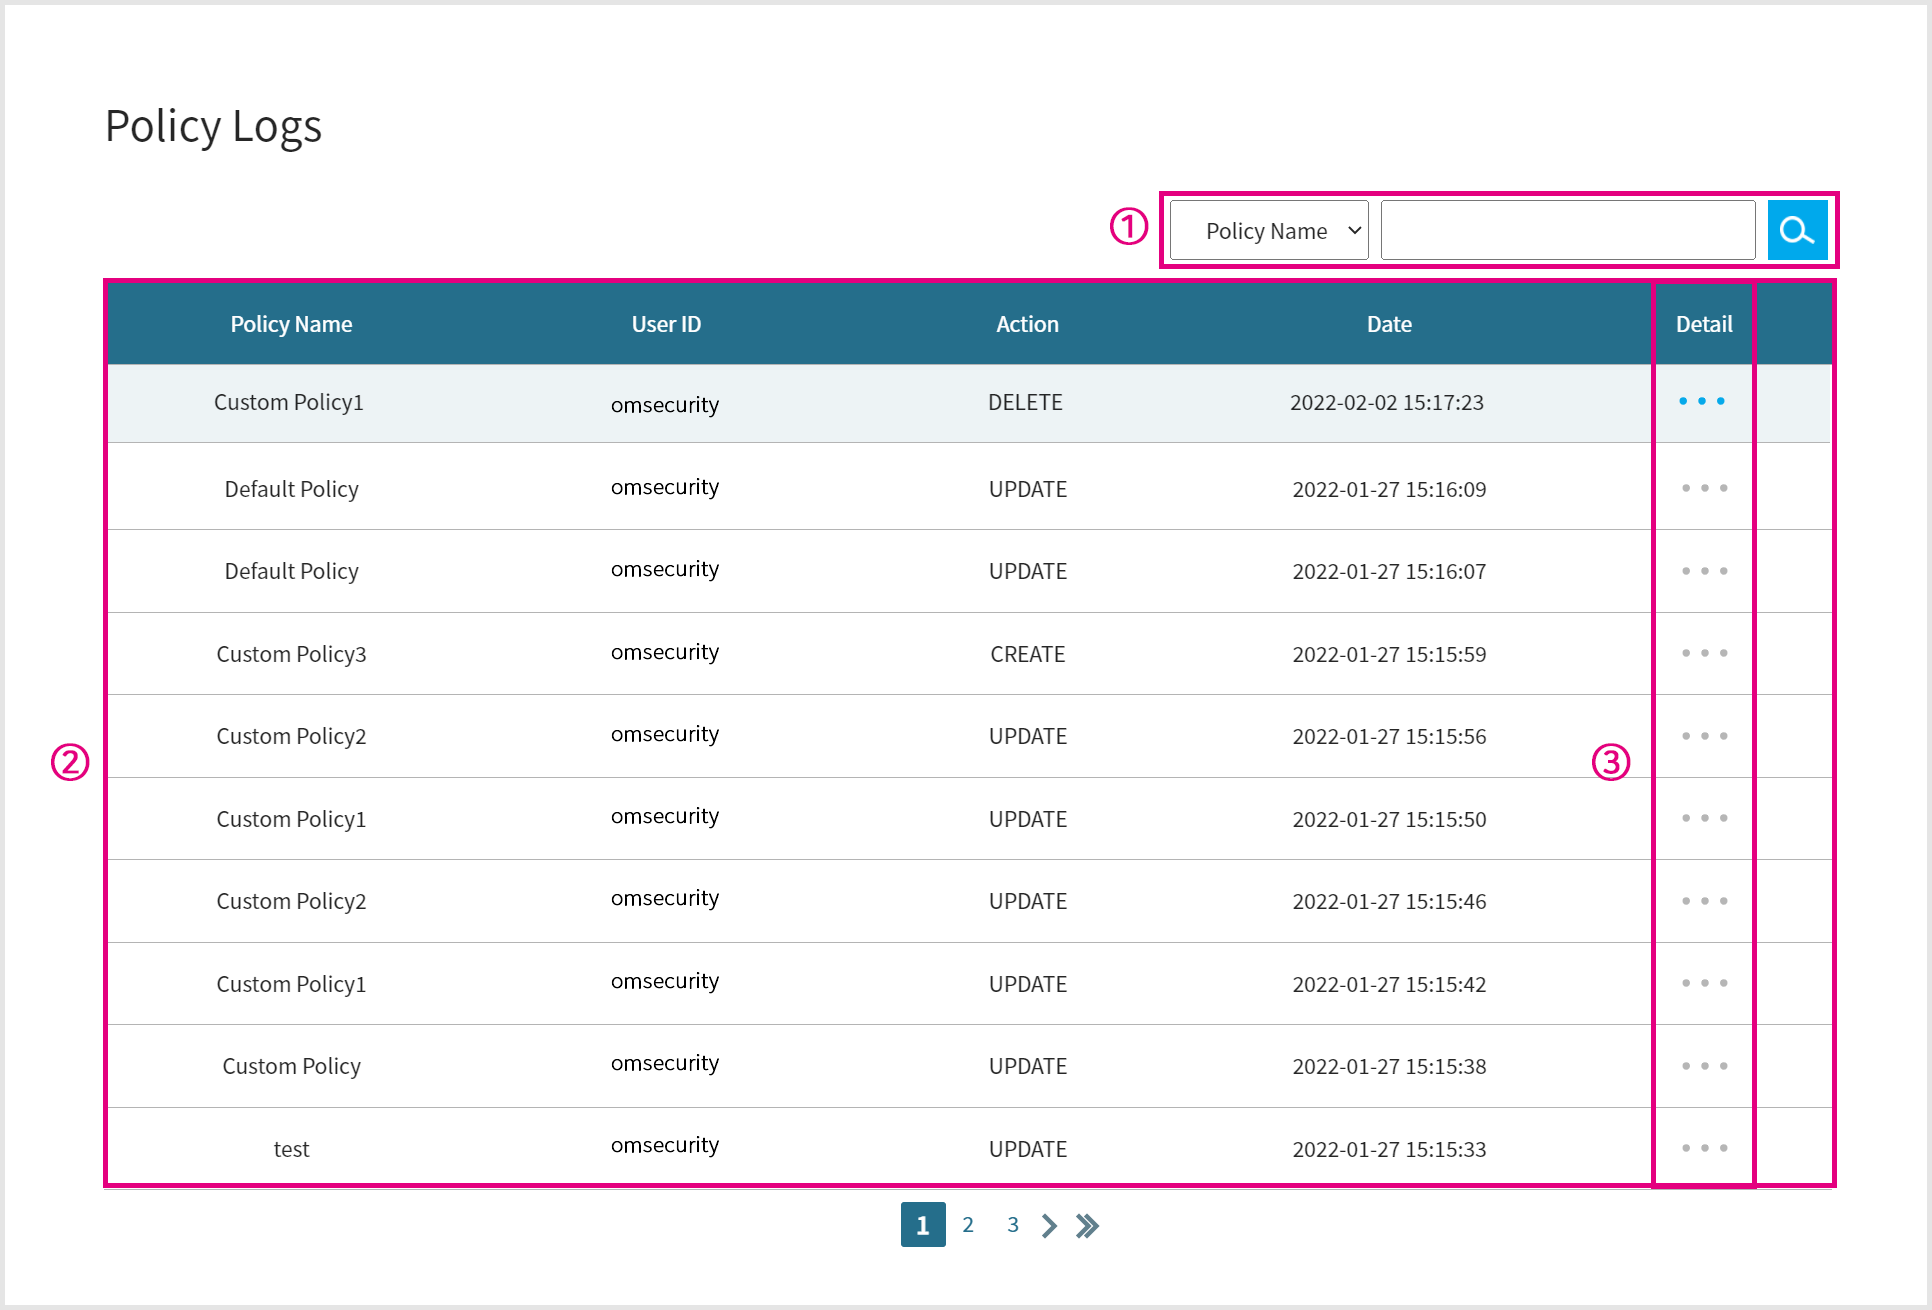
Task: Open detail dots for 15:15:42 Custom Policy1 row
Action: 1704,983
